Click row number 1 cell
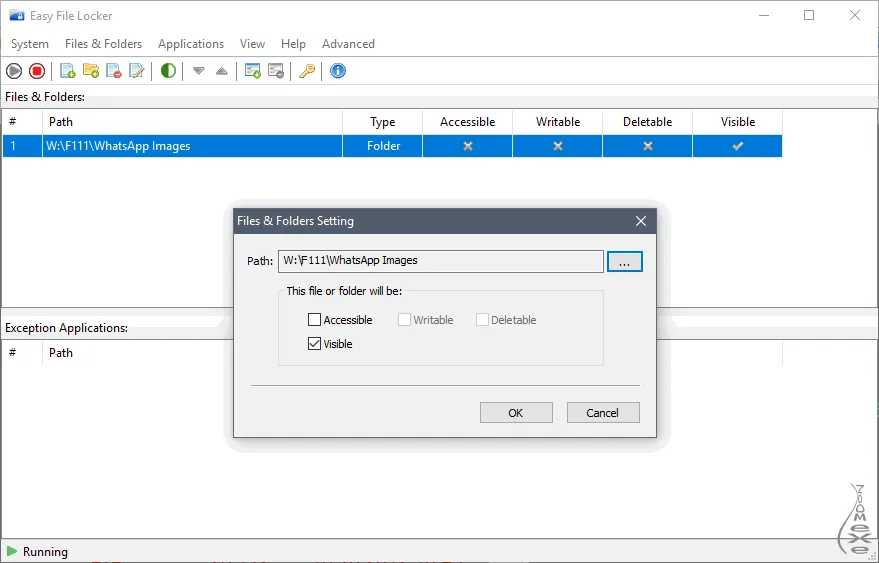The height and width of the screenshot is (563, 879). click(22, 146)
